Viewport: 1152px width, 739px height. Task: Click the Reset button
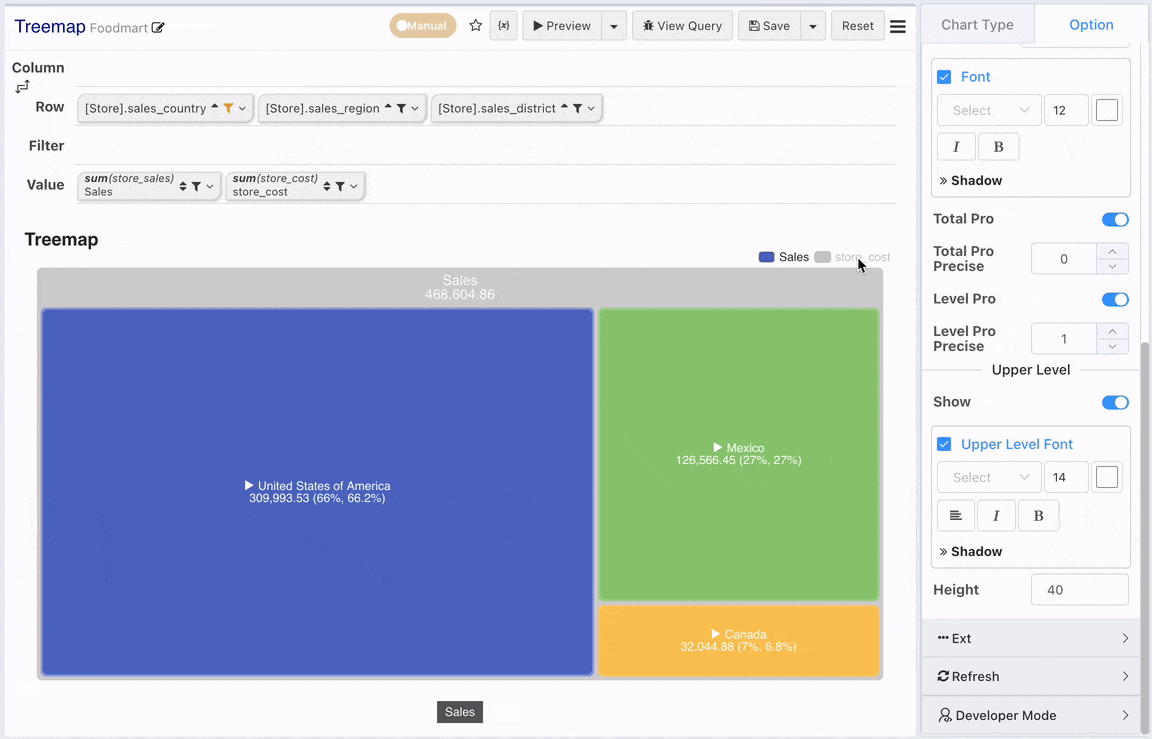tap(857, 26)
